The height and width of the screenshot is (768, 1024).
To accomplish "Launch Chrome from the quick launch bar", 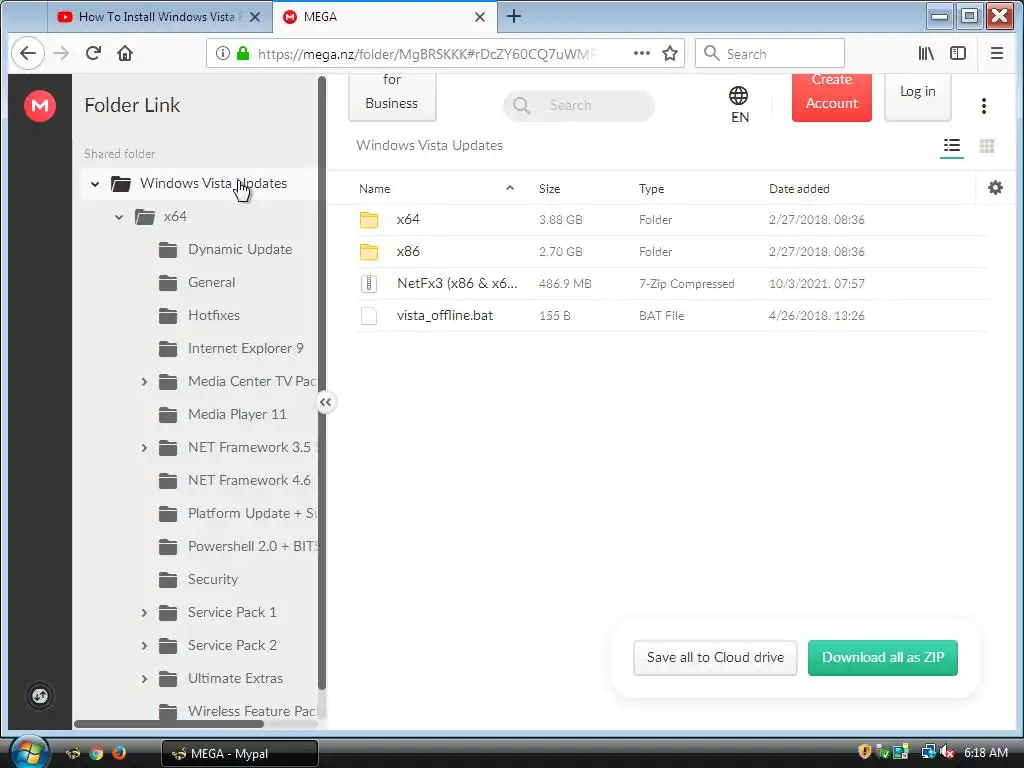I will coord(96,754).
